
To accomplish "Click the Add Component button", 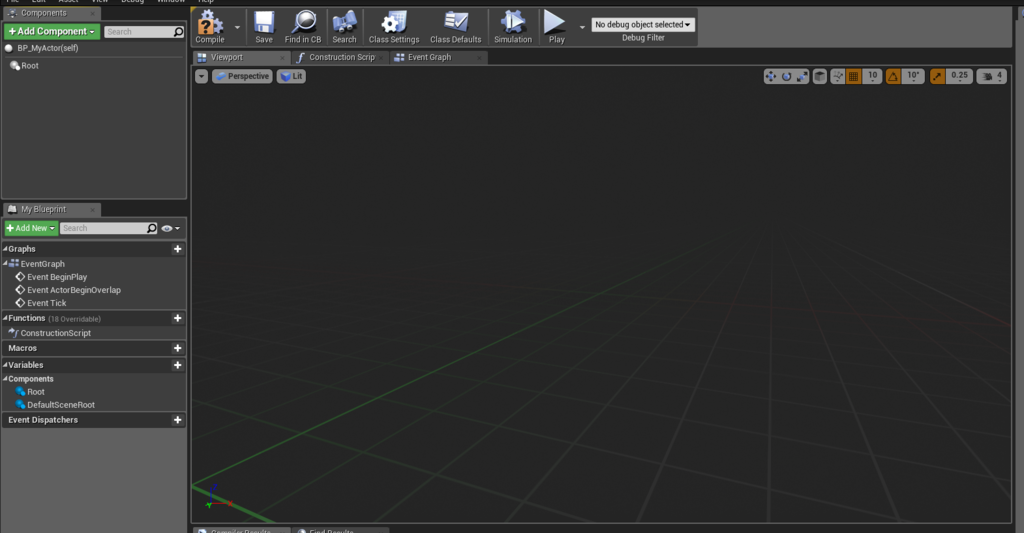I will [52, 31].
